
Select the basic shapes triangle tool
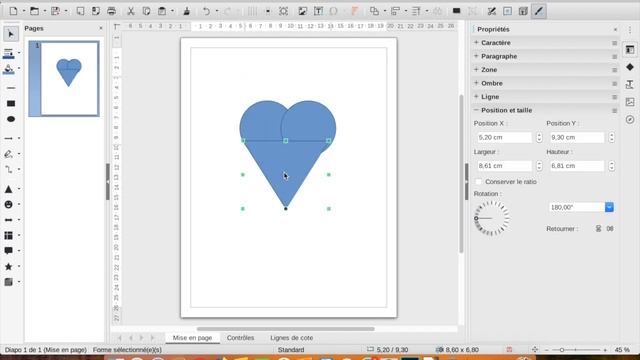click(x=8, y=189)
